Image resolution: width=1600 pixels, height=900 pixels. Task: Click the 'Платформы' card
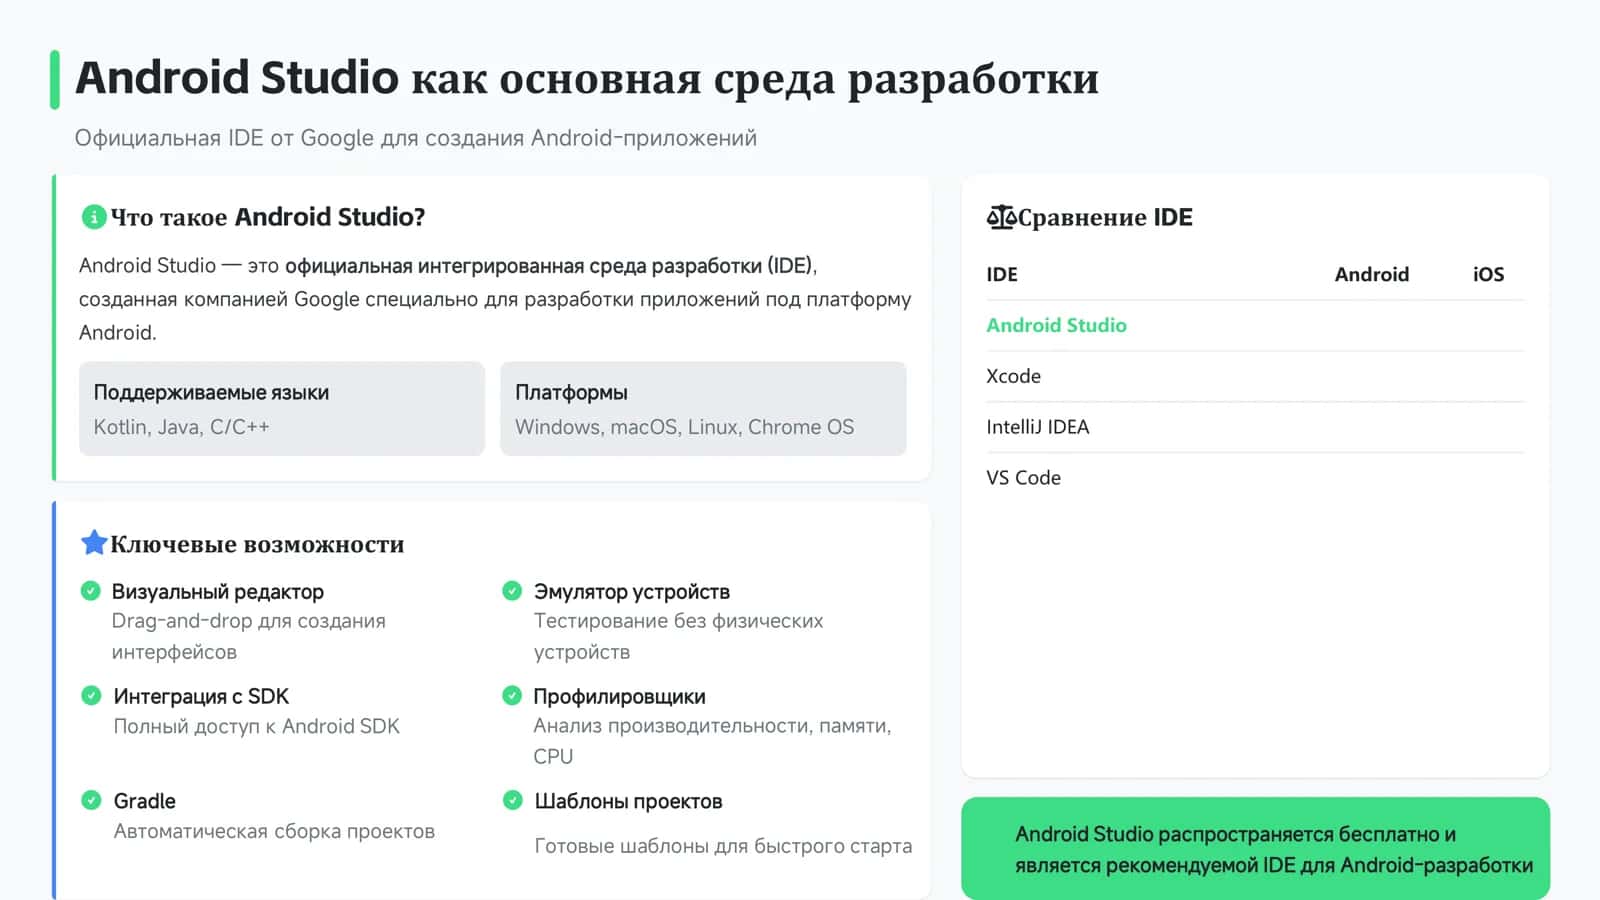point(703,409)
